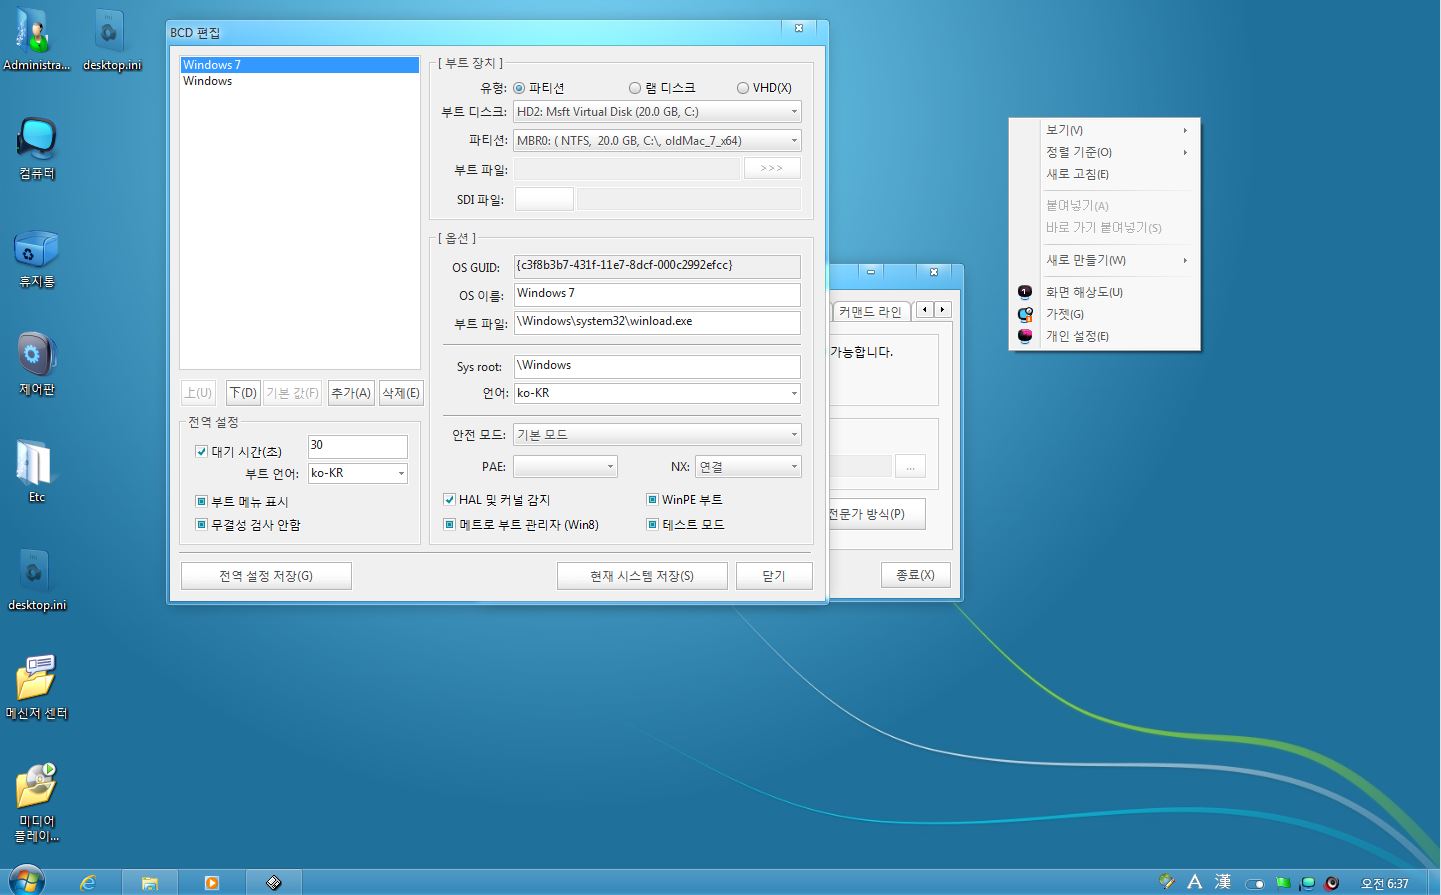Click the 漢 hanja tray icon
The height and width of the screenshot is (895, 1441).
pos(1222,882)
